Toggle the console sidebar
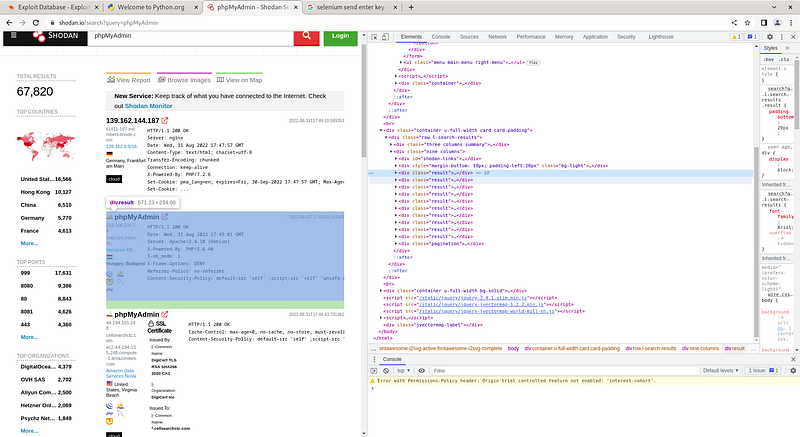 tap(374, 371)
